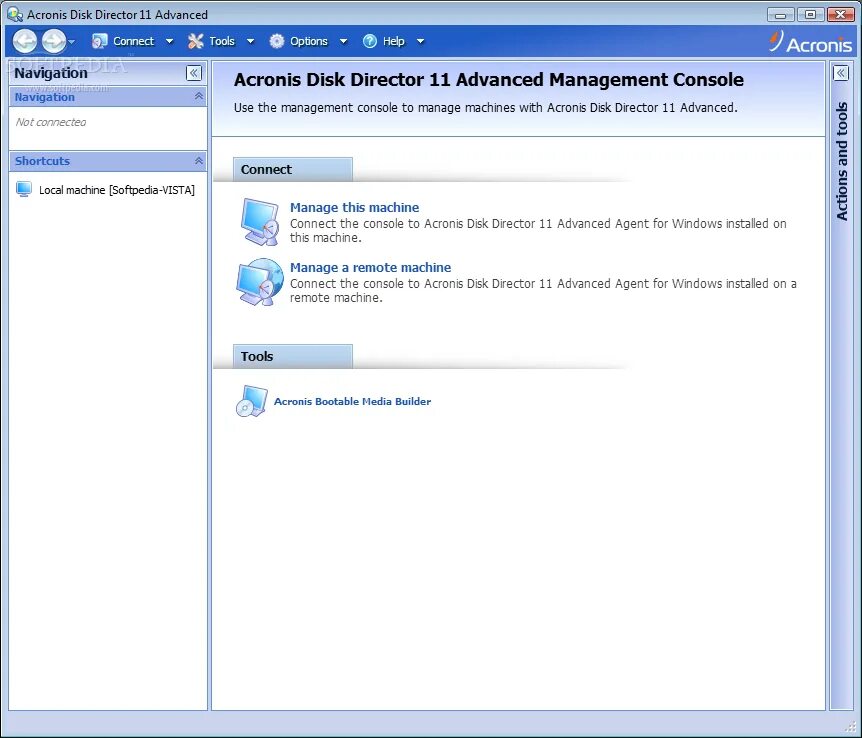Open the Connect menu
862x738 pixels.
click(134, 41)
